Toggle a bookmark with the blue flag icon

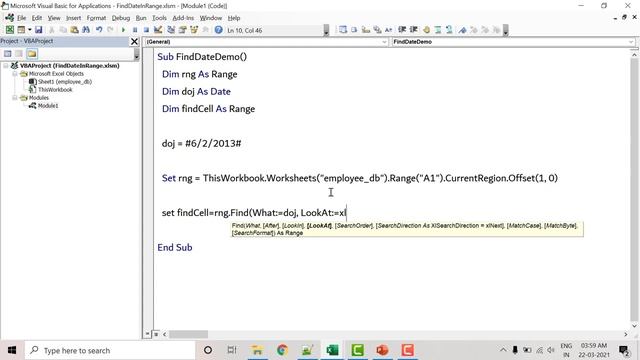point(462,30)
